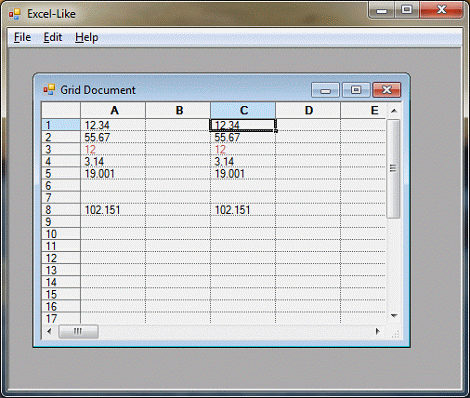Screen dimensions: 470x398
Task: Select column D header
Action: [x=308, y=110]
